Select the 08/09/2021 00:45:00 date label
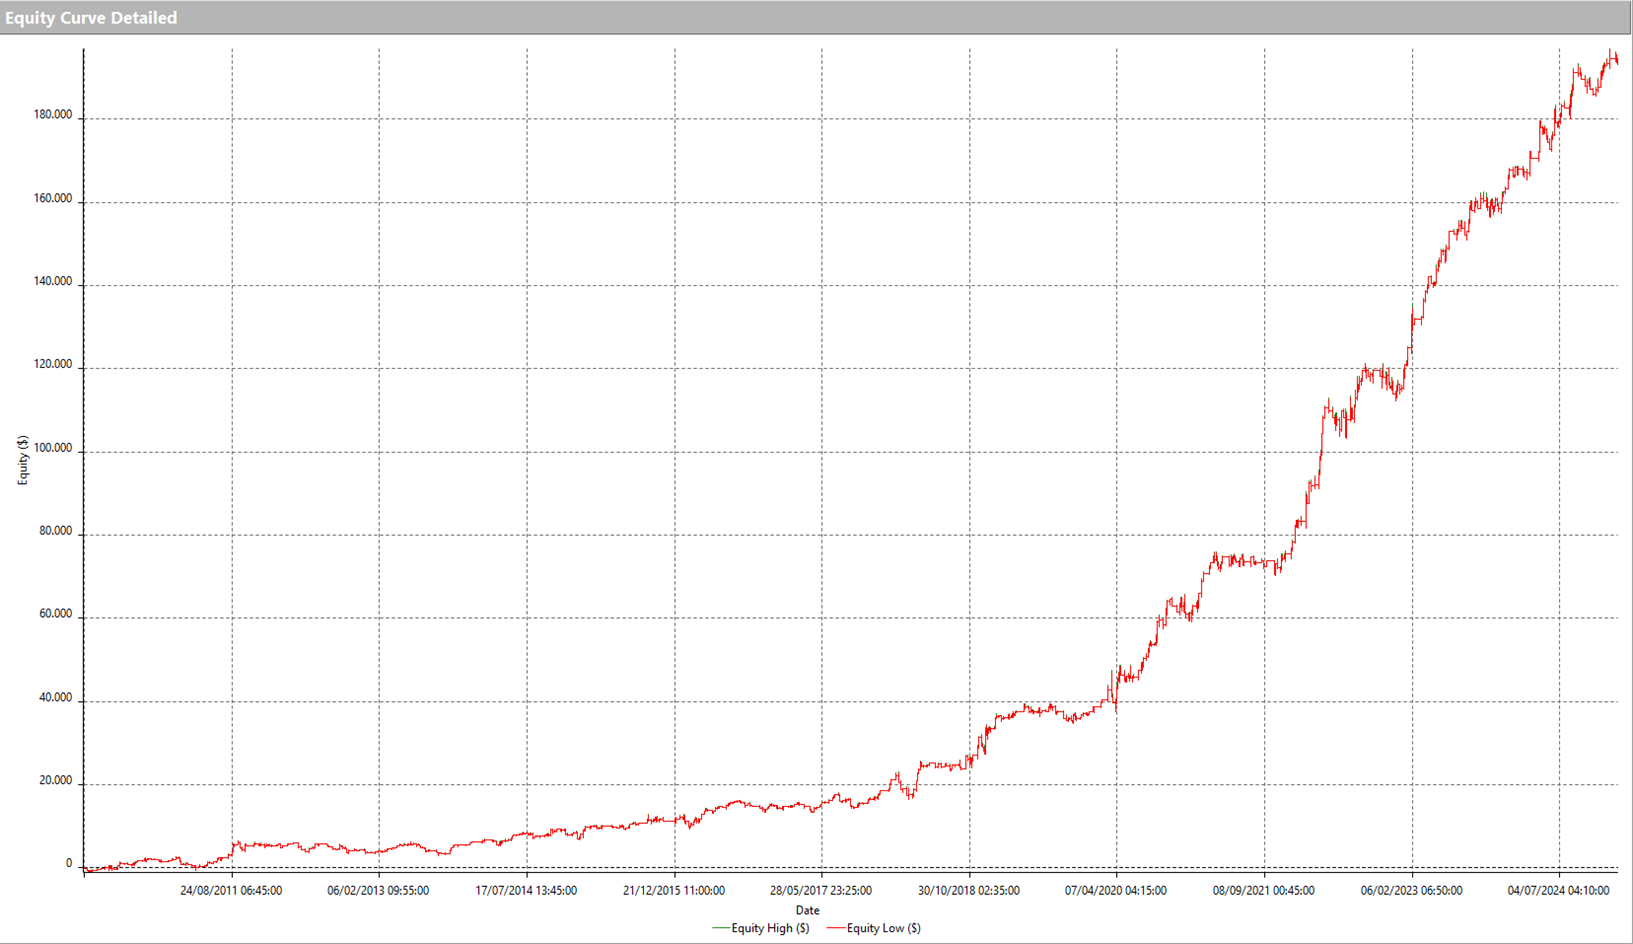 pyautogui.click(x=1264, y=890)
